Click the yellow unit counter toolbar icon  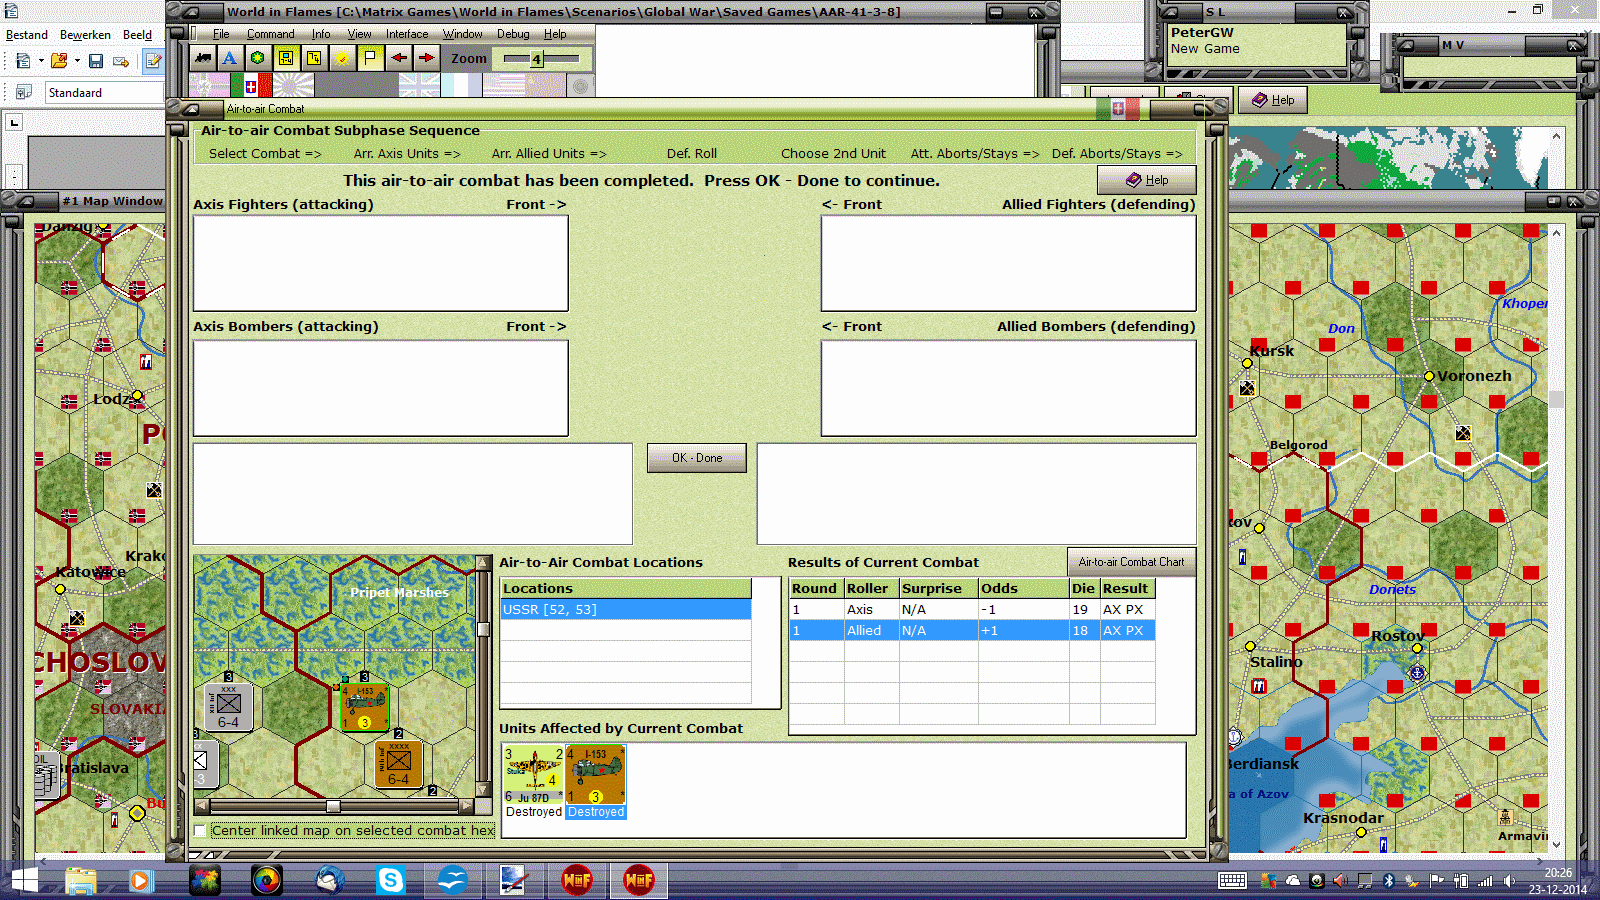286,58
